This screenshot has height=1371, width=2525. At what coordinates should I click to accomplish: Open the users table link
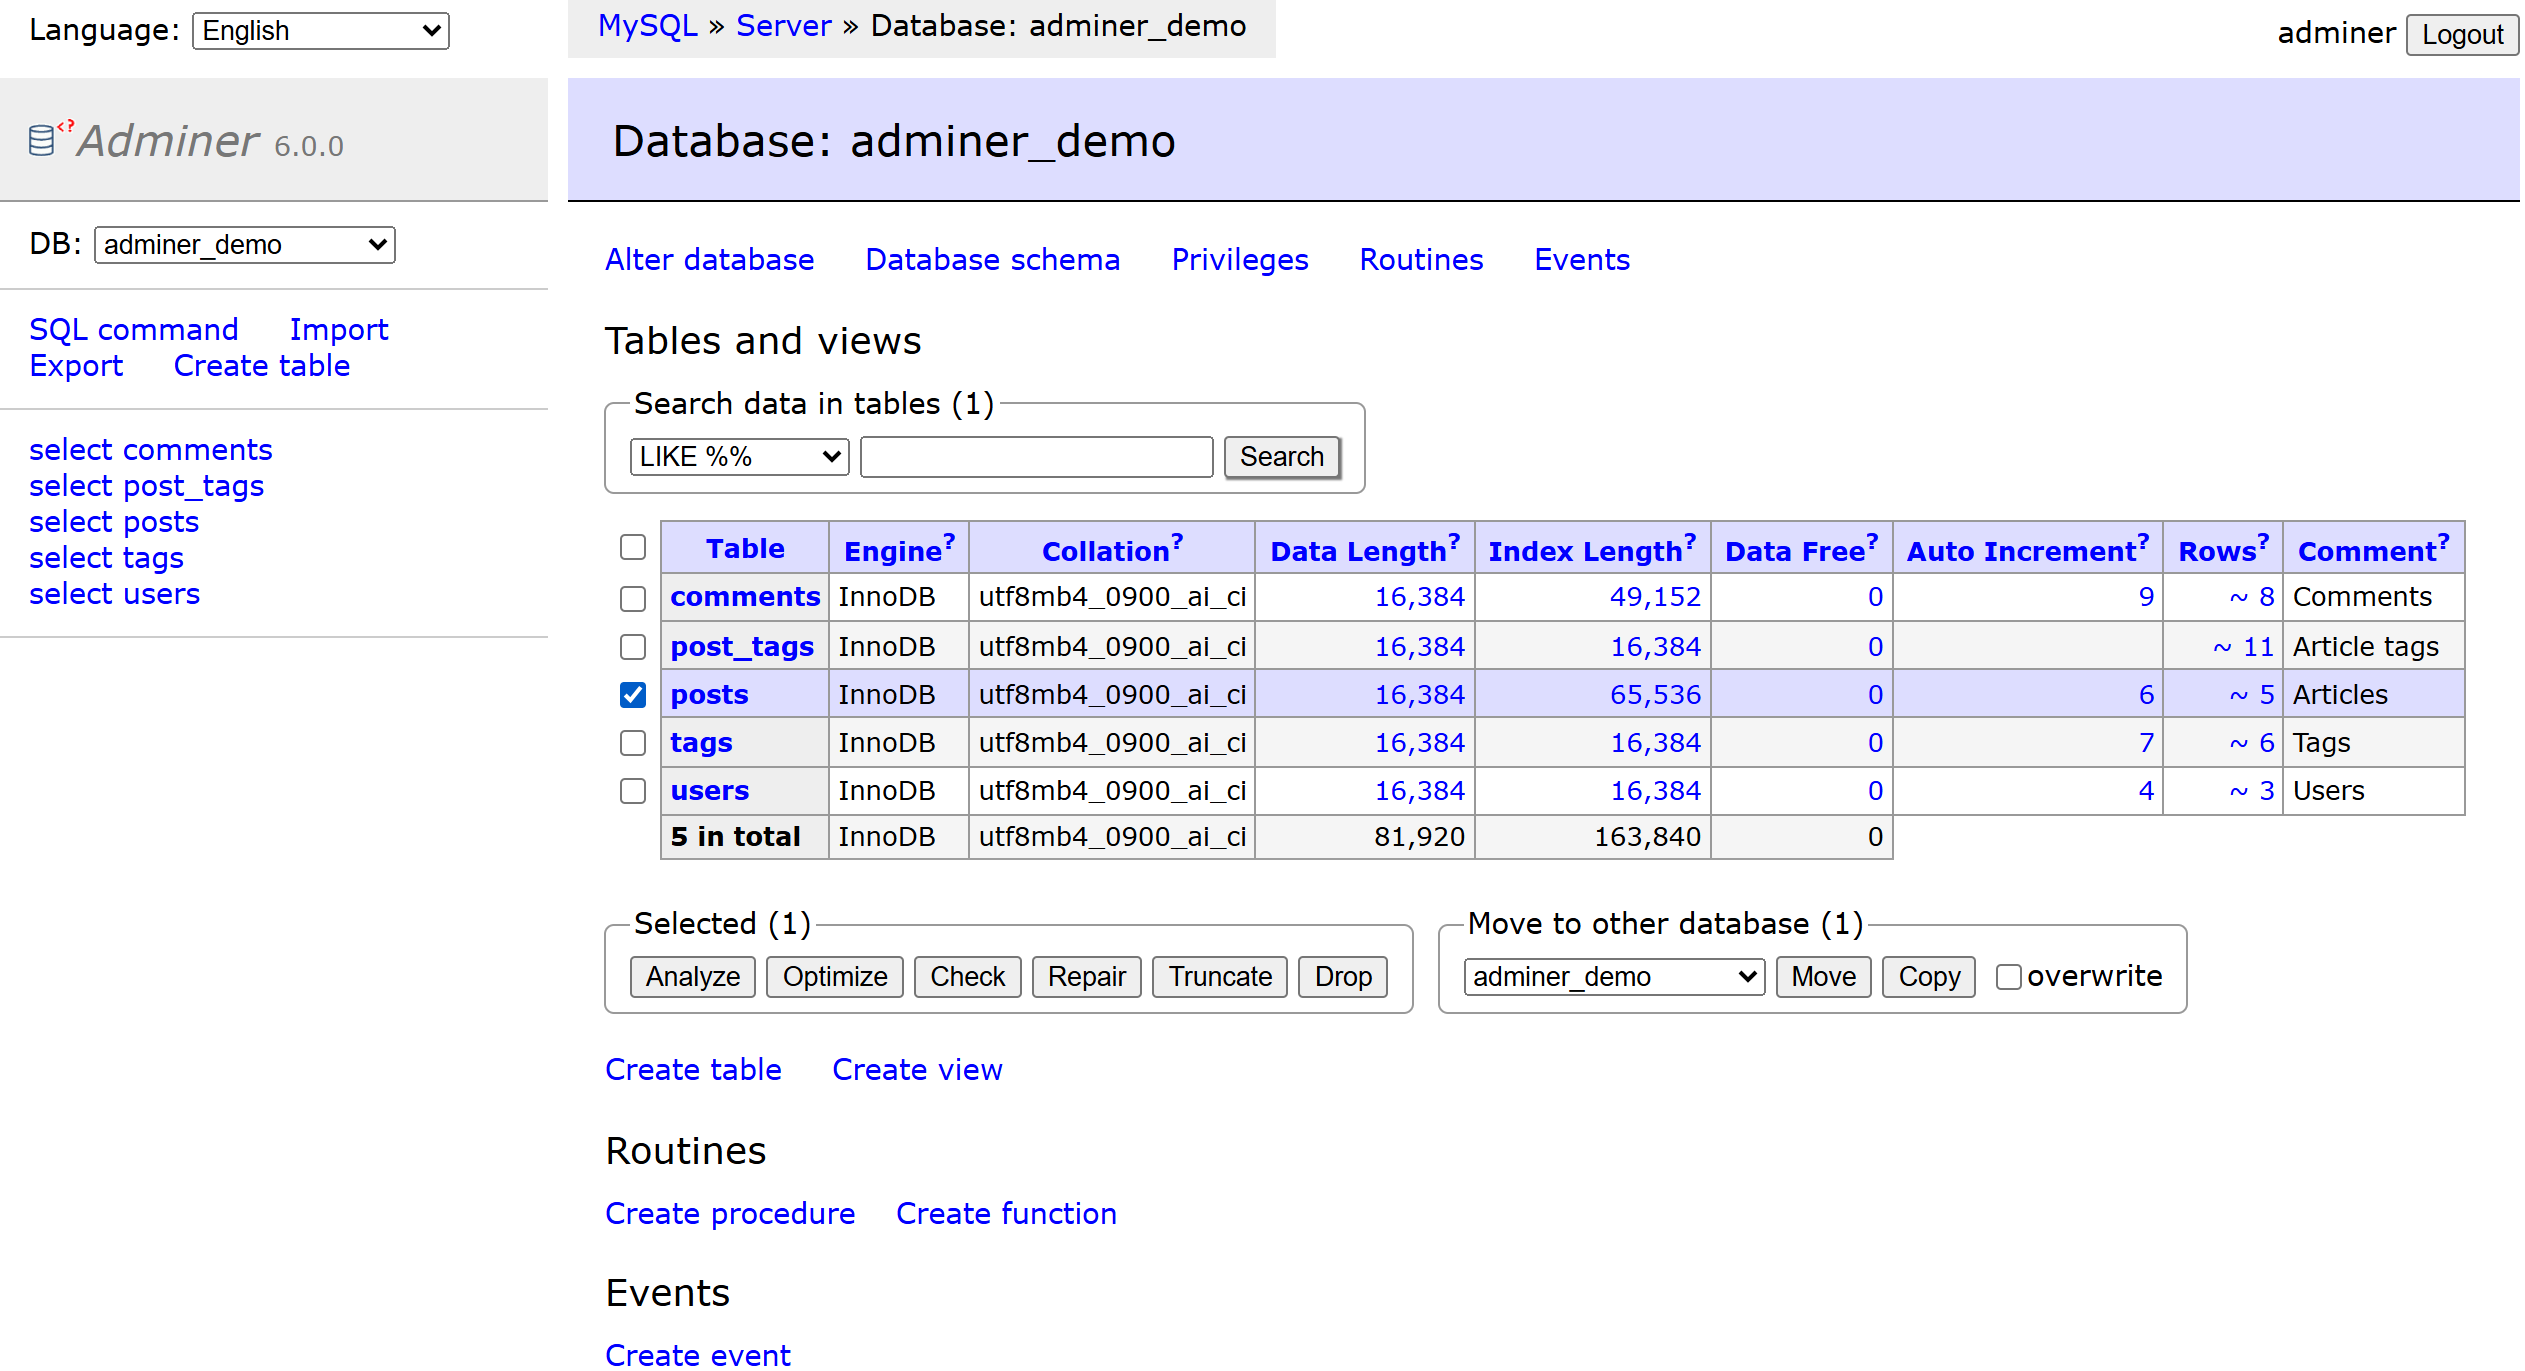[709, 791]
